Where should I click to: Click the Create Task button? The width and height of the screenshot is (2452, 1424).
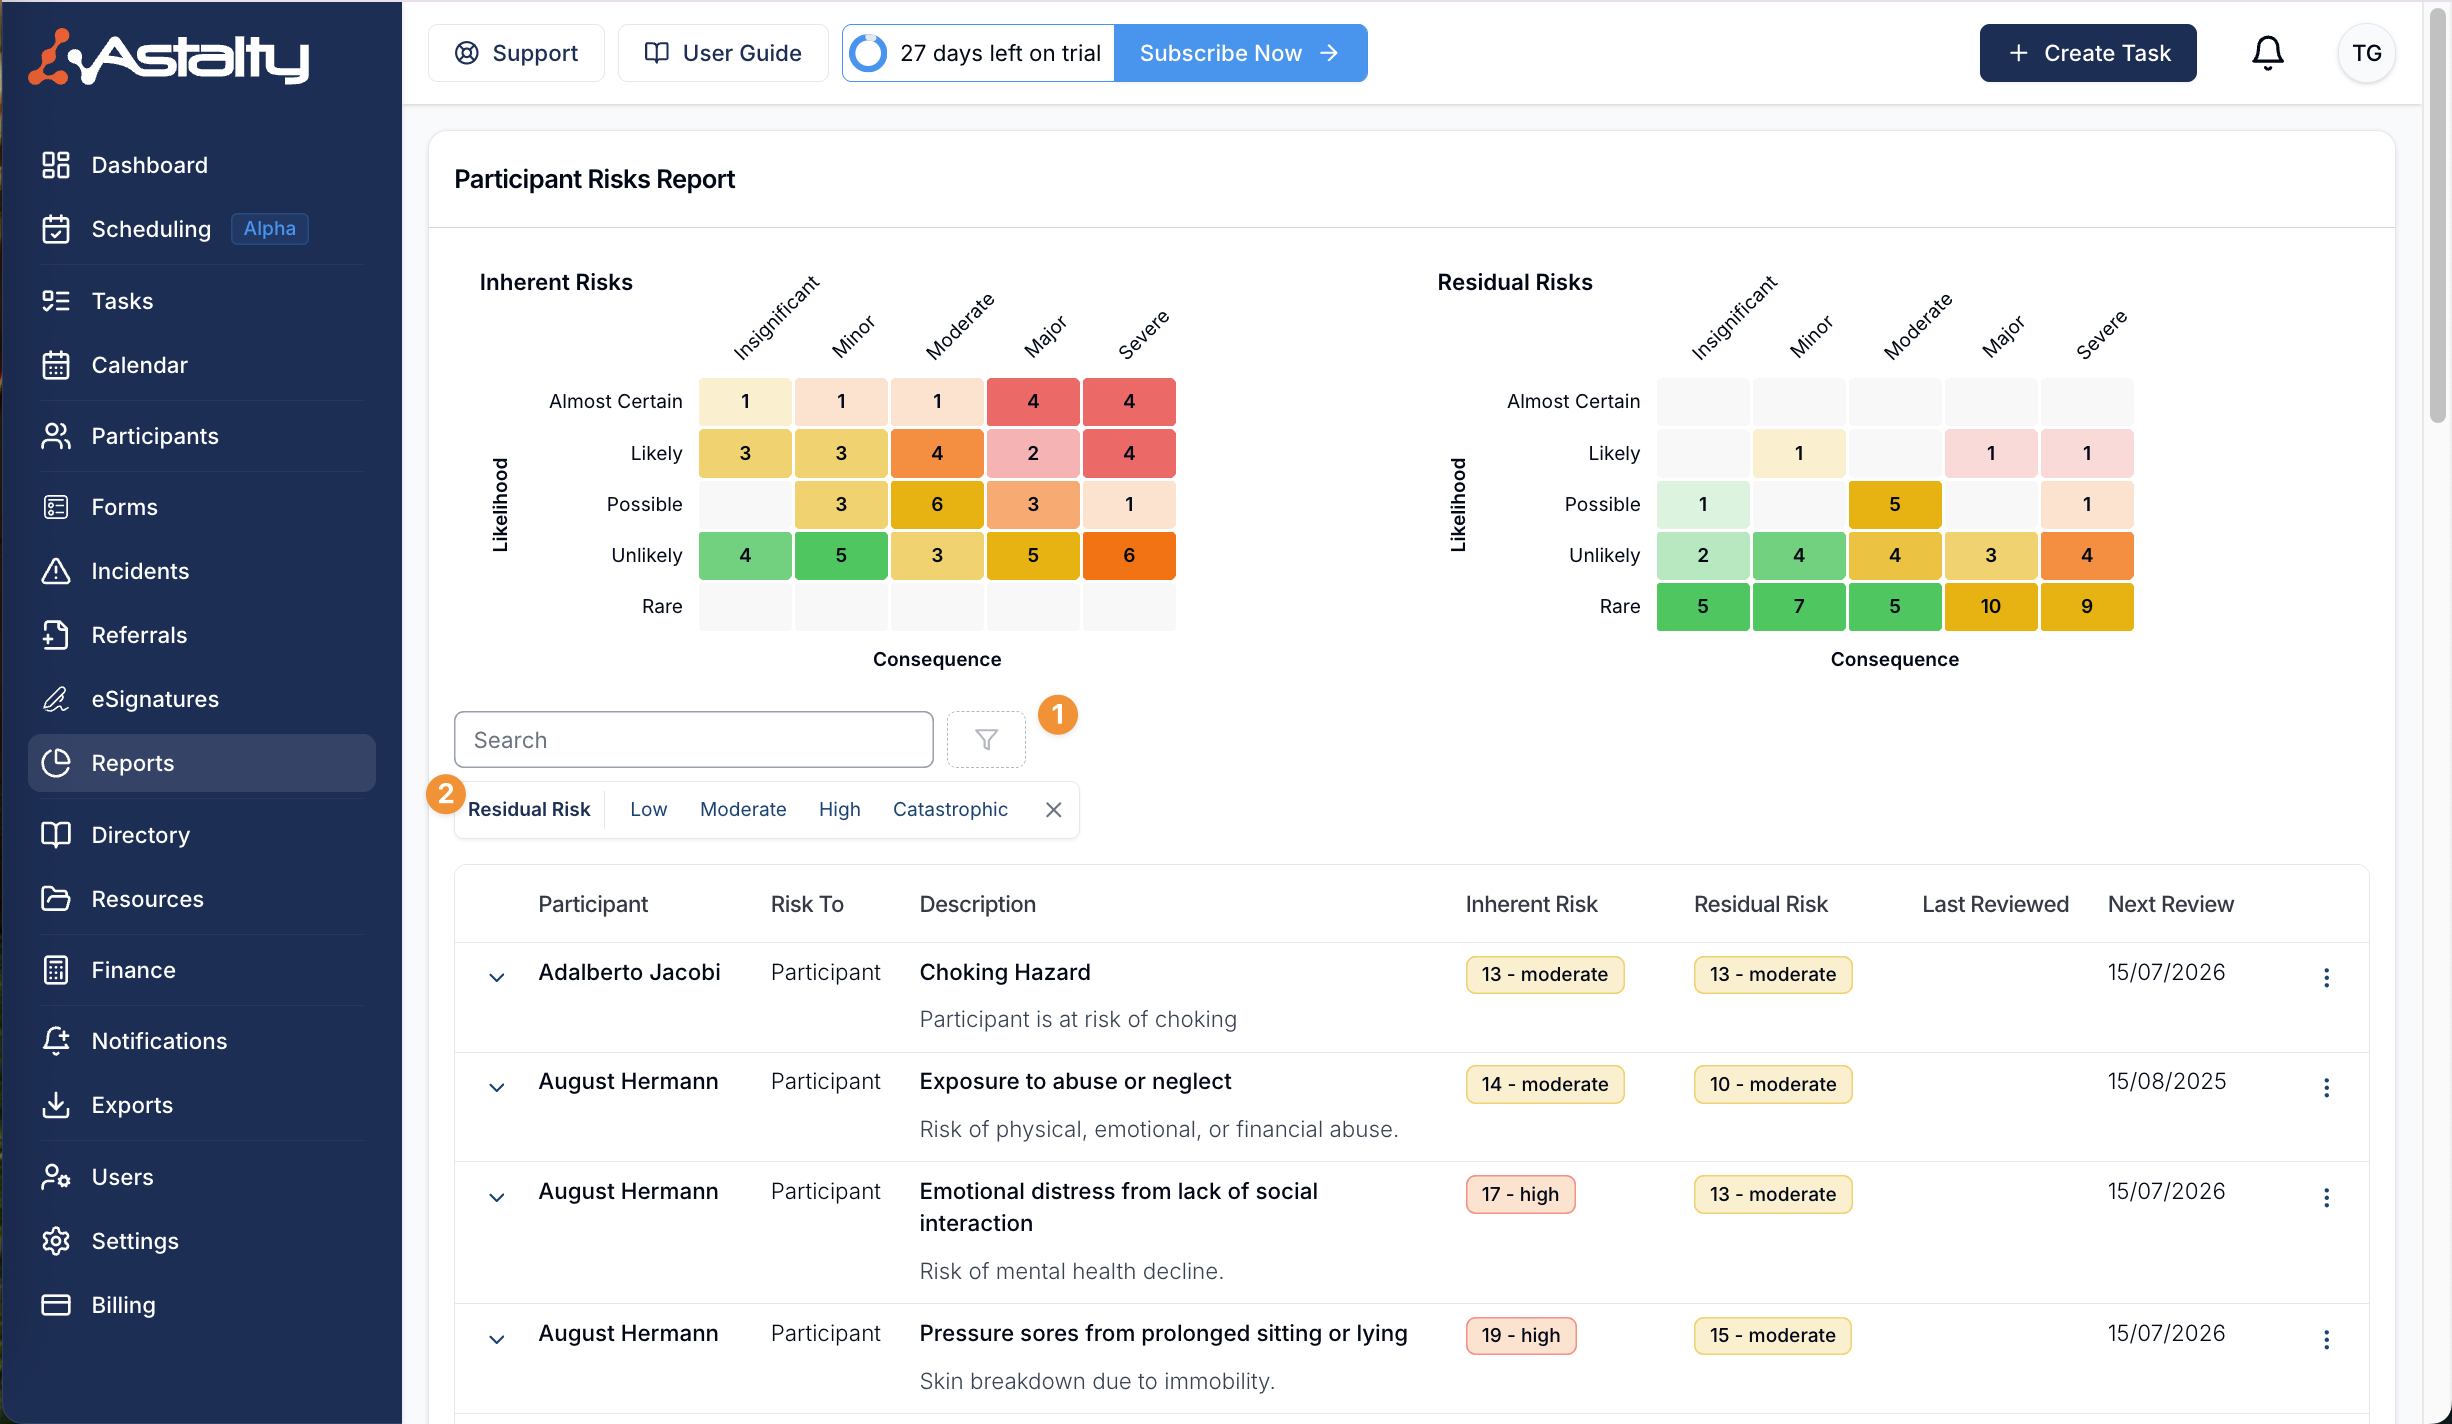(2087, 53)
